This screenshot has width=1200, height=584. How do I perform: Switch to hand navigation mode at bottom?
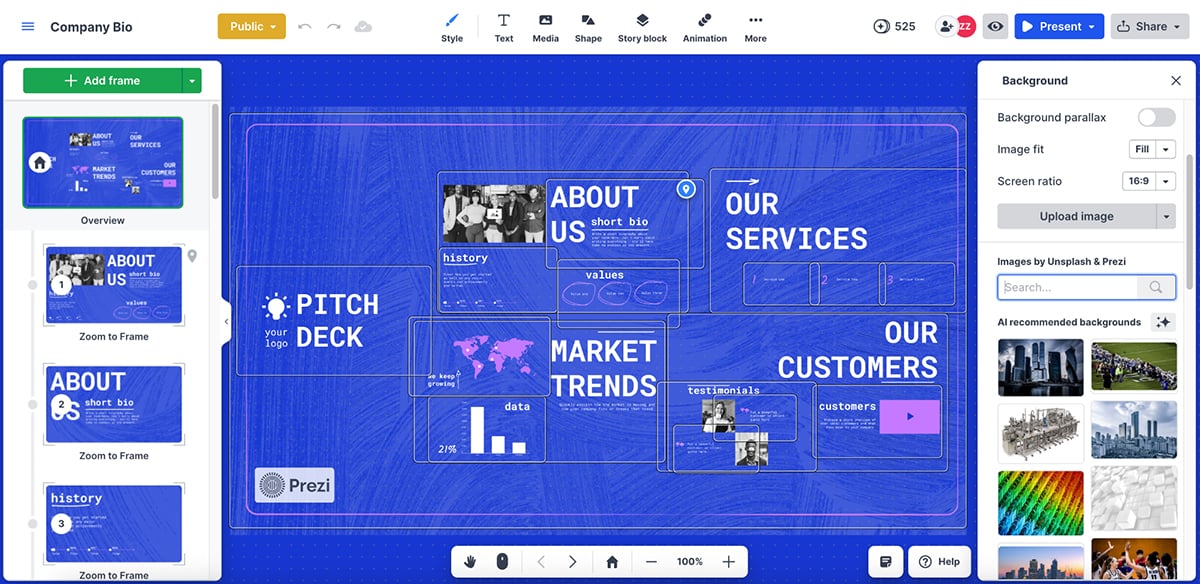coord(470,561)
